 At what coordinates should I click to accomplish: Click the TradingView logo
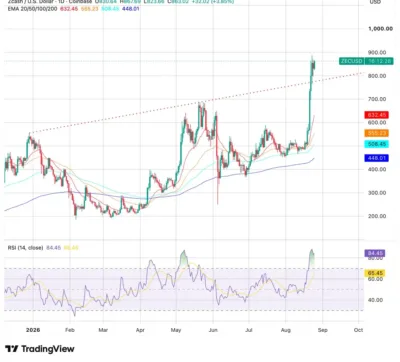(40, 349)
